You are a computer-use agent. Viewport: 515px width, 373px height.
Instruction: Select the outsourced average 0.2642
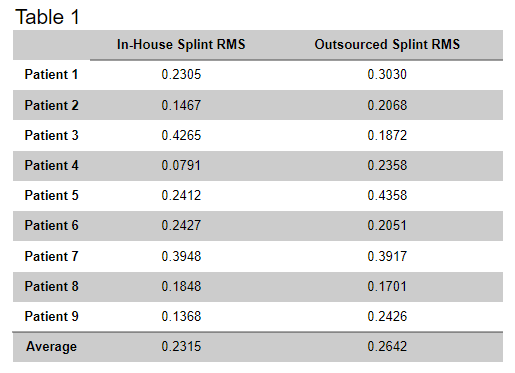(x=387, y=346)
